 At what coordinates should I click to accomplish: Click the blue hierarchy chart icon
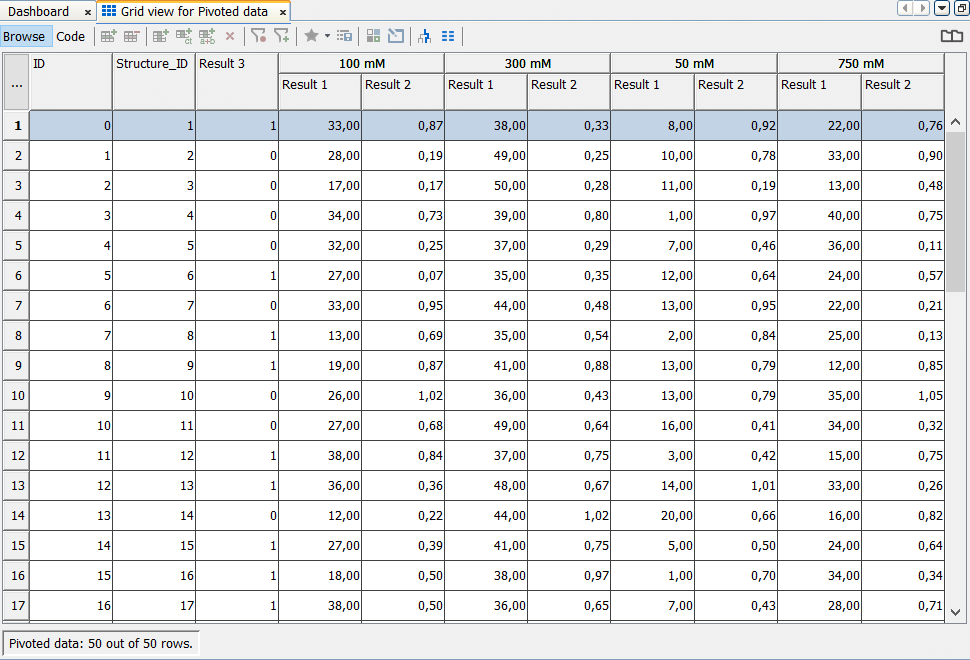pos(424,36)
